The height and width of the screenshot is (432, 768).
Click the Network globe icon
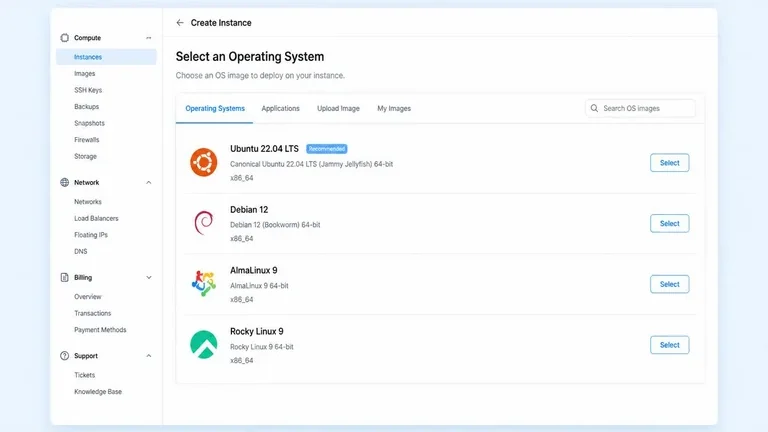click(65, 182)
